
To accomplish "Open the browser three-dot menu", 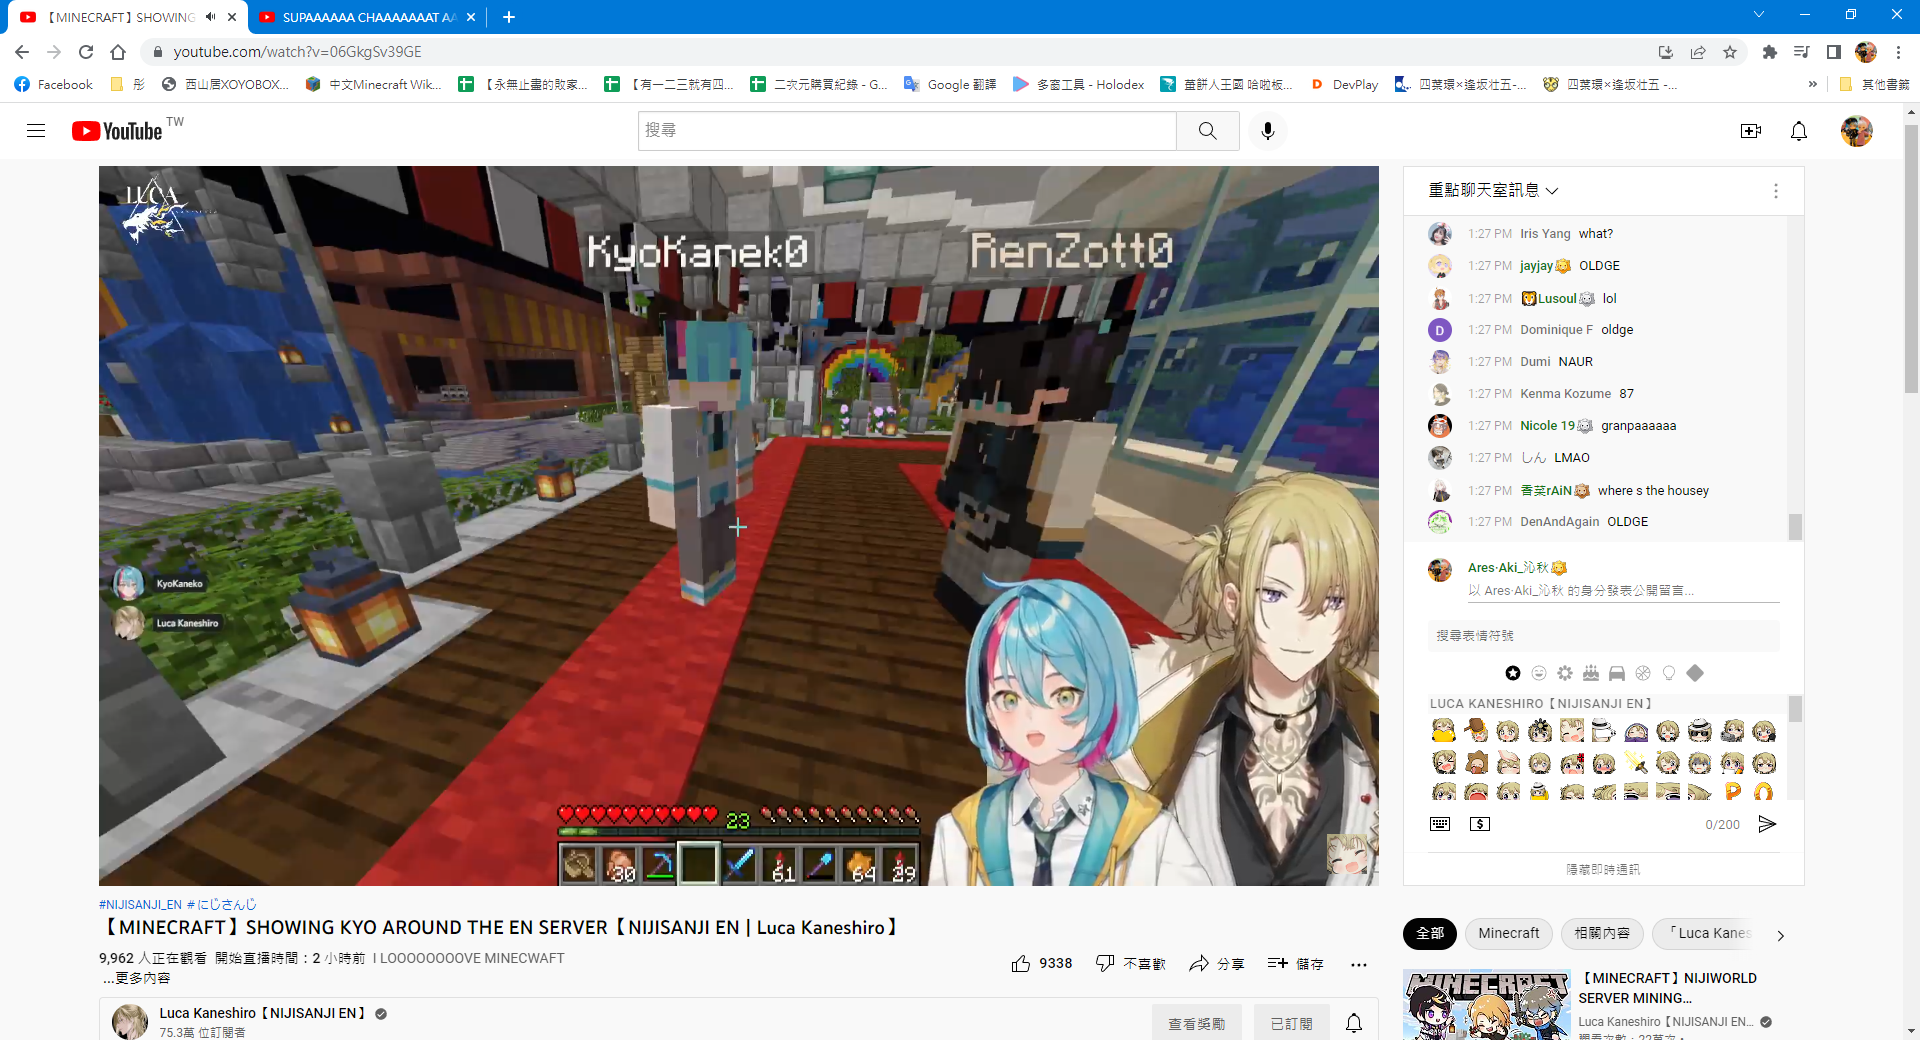I will (1898, 52).
